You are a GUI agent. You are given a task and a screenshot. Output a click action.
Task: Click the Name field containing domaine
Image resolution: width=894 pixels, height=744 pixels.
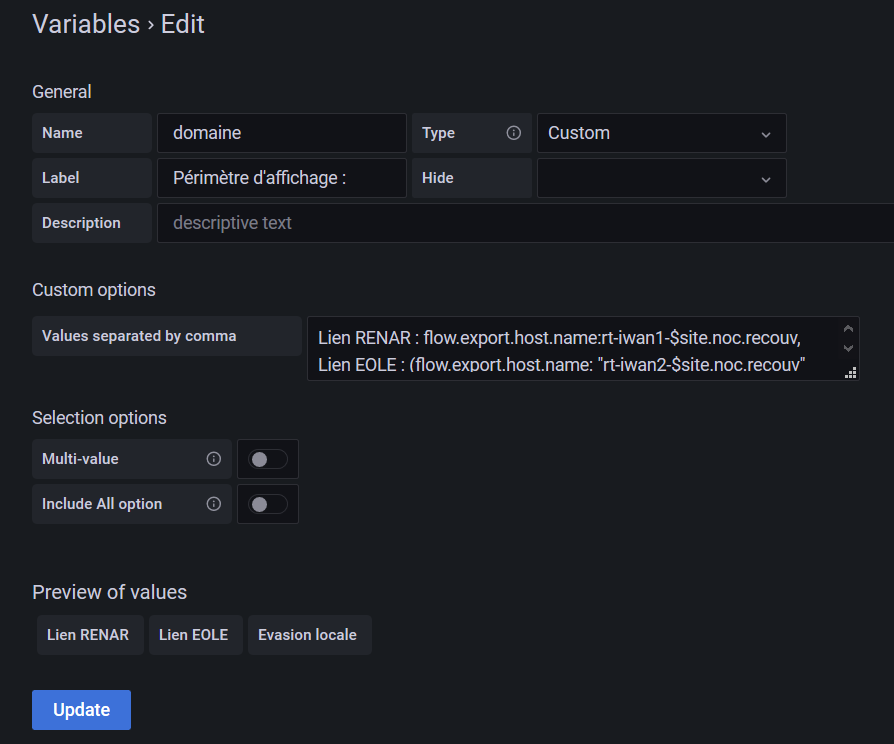[282, 133]
